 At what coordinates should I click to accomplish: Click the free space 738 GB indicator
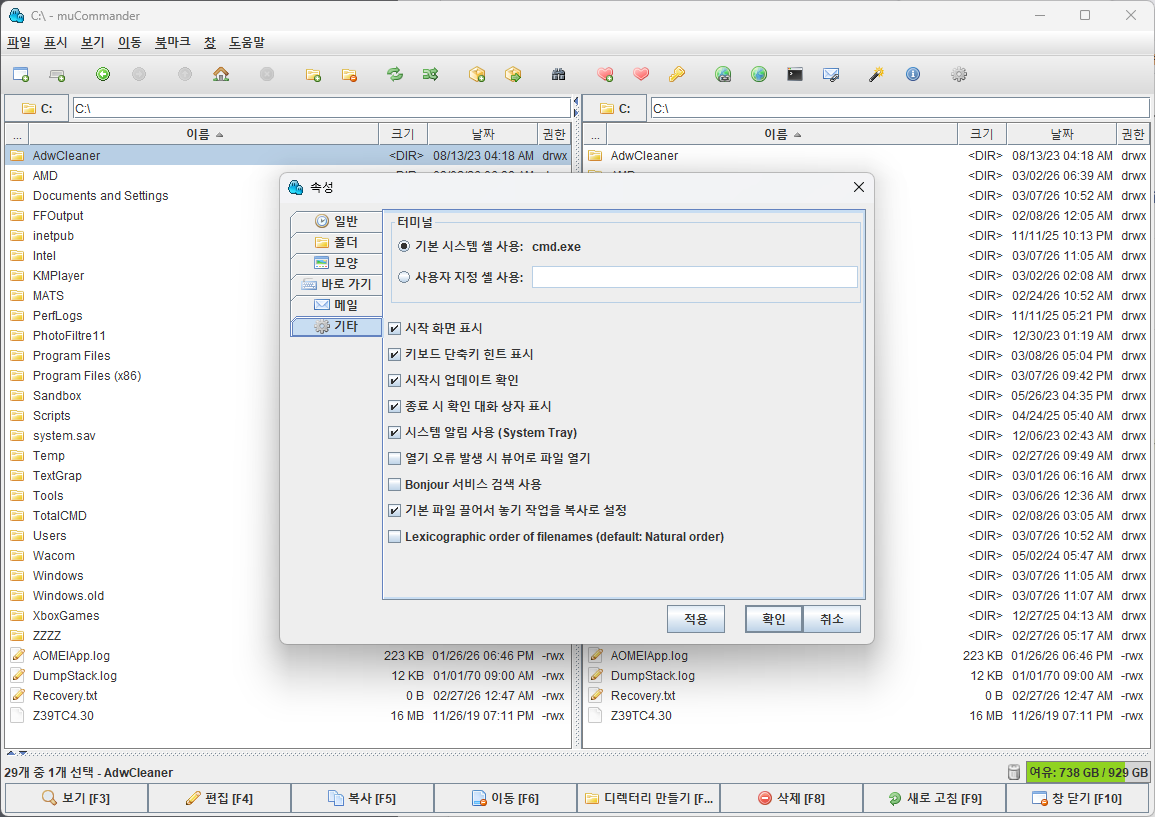(1088, 772)
